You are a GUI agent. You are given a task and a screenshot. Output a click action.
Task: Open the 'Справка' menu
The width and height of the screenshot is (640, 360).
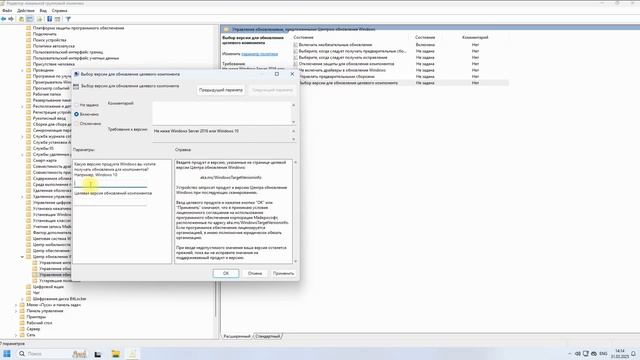pyautogui.click(x=60, y=11)
